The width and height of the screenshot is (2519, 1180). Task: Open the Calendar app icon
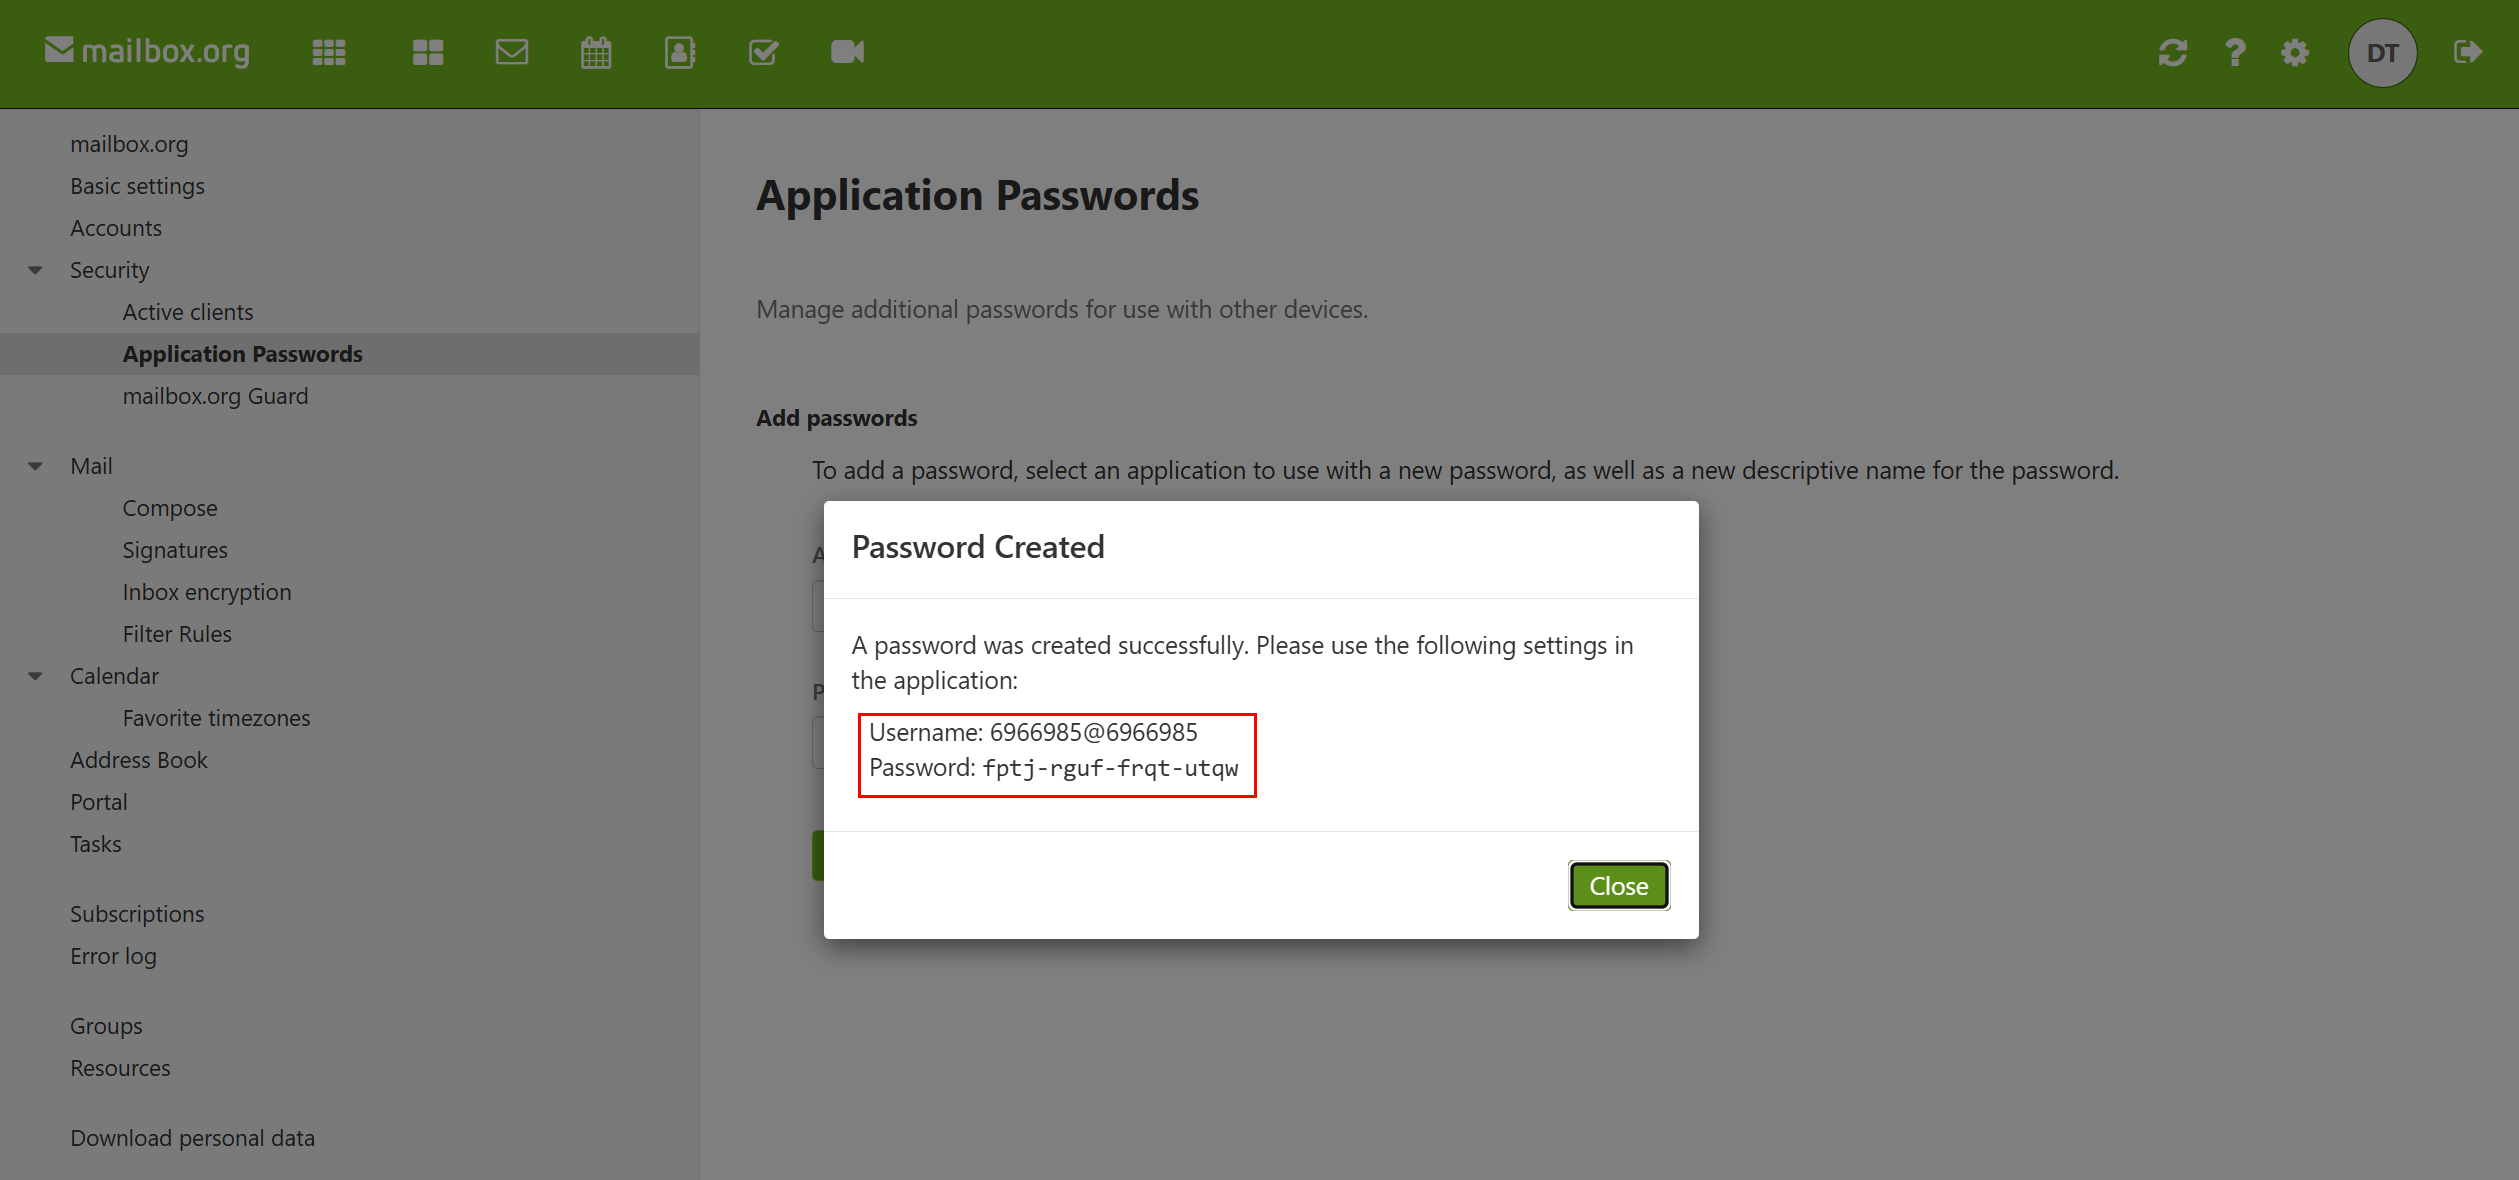(x=596, y=52)
